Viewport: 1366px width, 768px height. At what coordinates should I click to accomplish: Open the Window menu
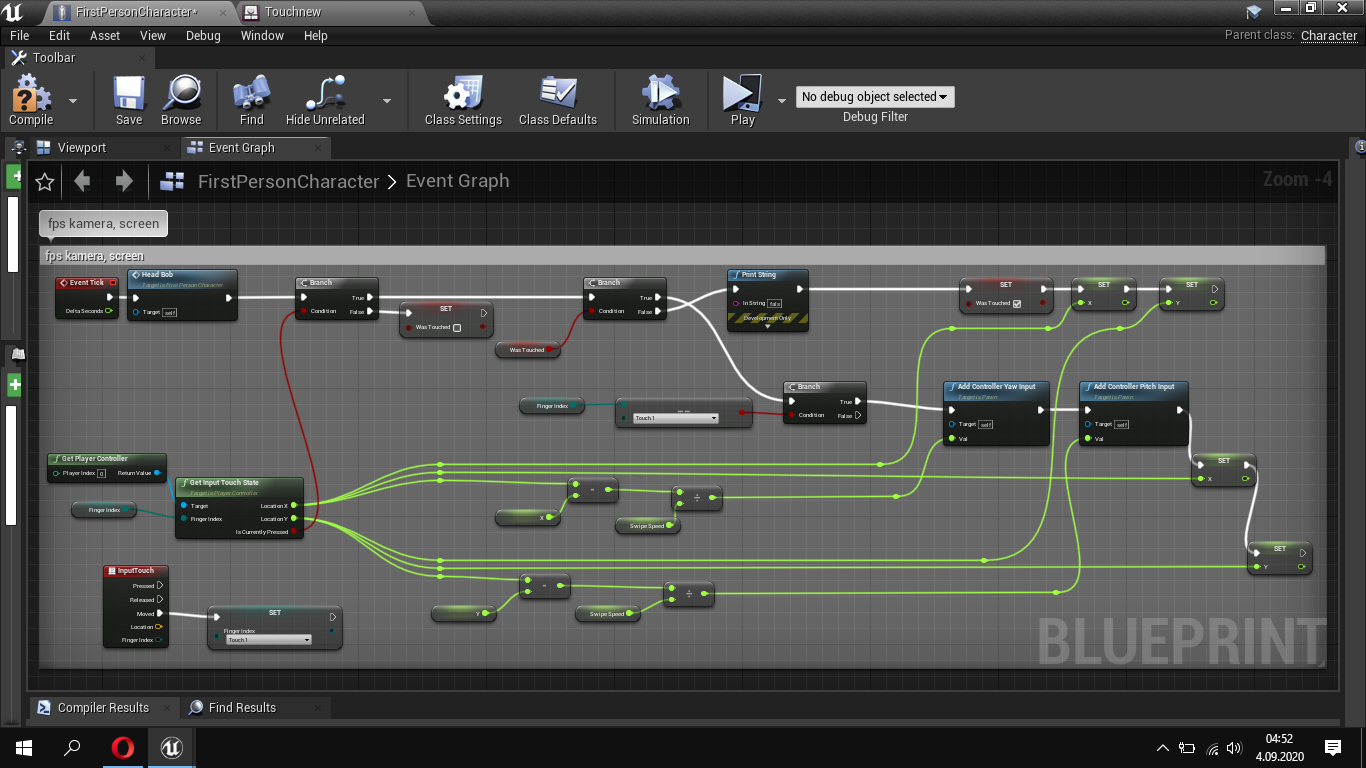click(262, 35)
